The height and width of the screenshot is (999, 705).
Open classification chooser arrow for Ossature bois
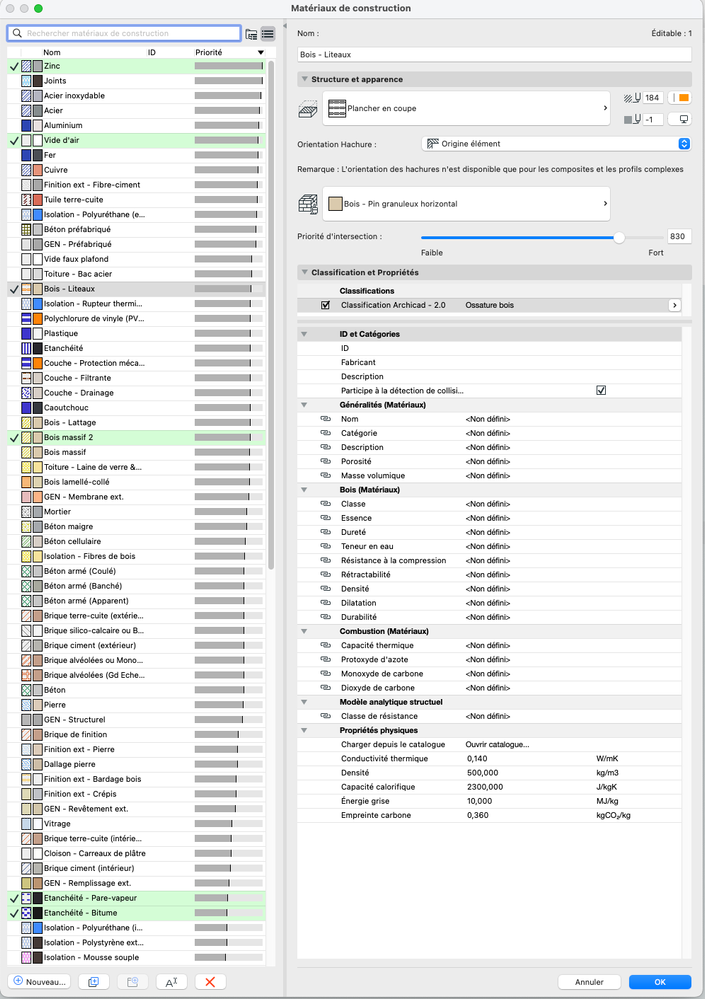pyautogui.click(x=674, y=305)
